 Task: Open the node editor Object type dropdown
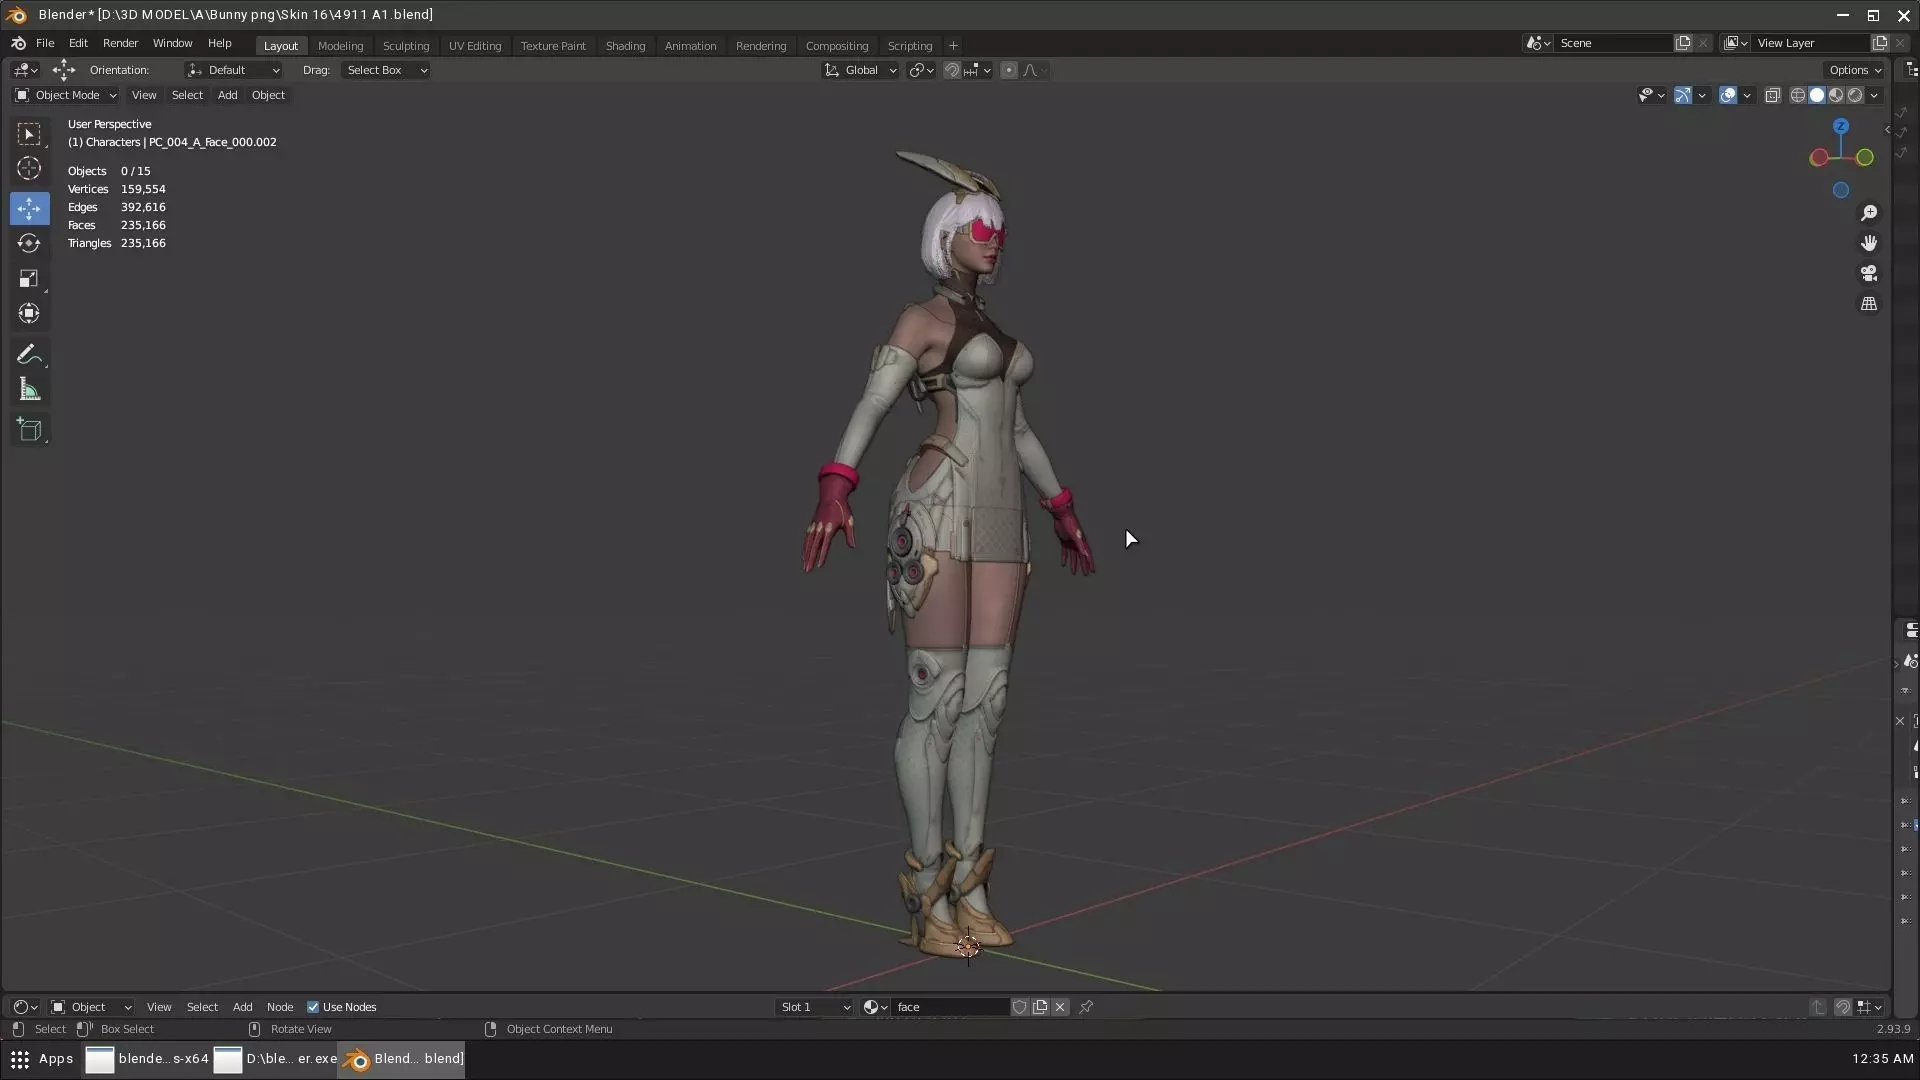click(91, 1007)
